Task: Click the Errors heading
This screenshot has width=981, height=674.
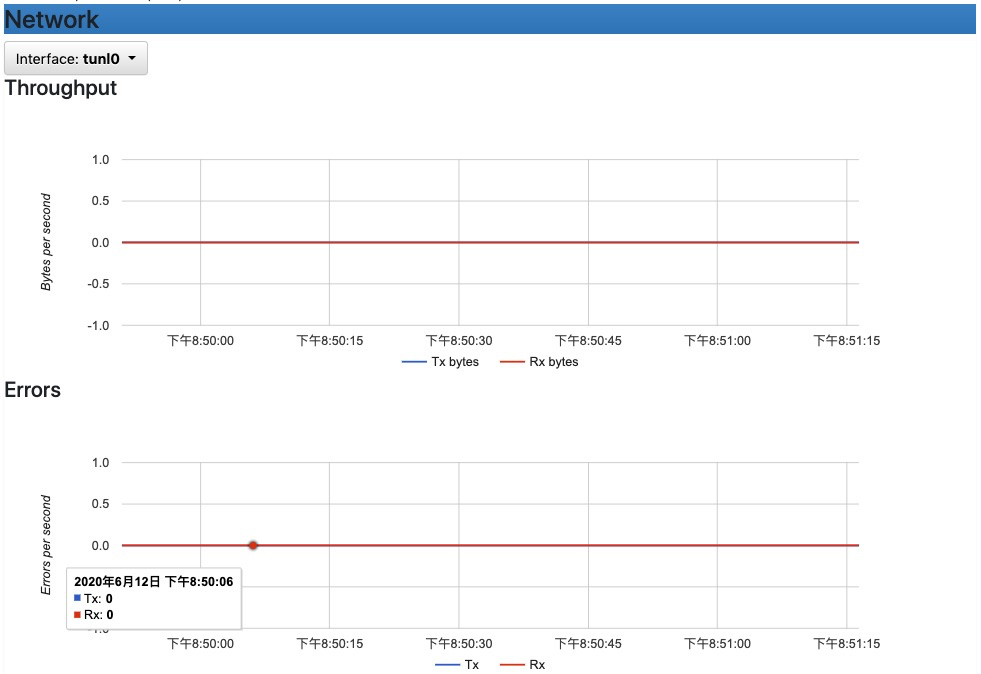Action: [x=33, y=390]
